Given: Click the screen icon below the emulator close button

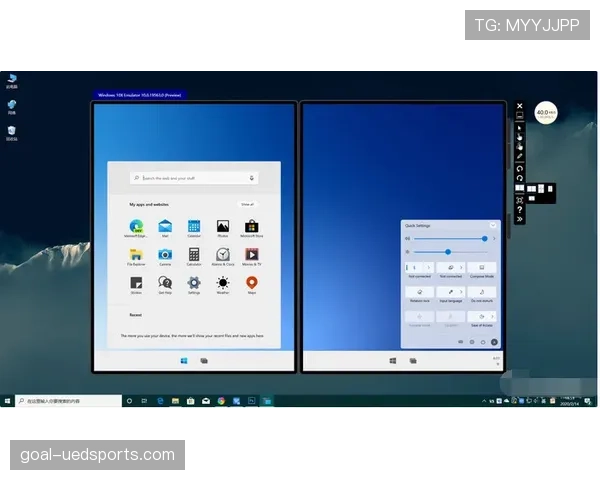Looking at the screenshot, I should [519, 115].
